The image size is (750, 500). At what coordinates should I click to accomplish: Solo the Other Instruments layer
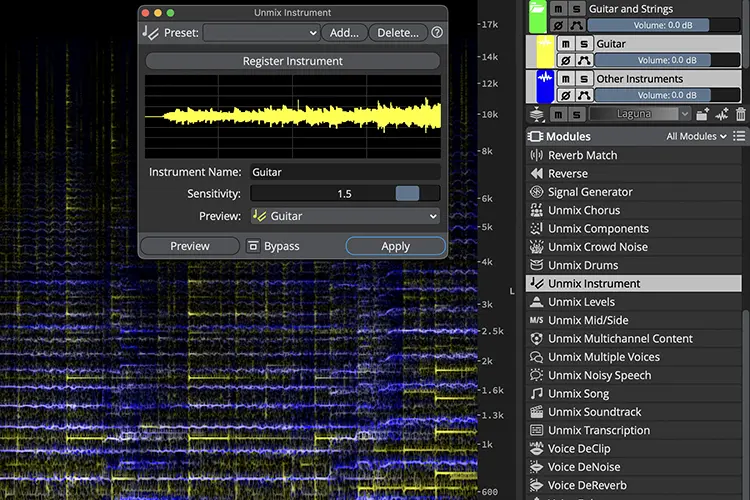click(584, 78)
